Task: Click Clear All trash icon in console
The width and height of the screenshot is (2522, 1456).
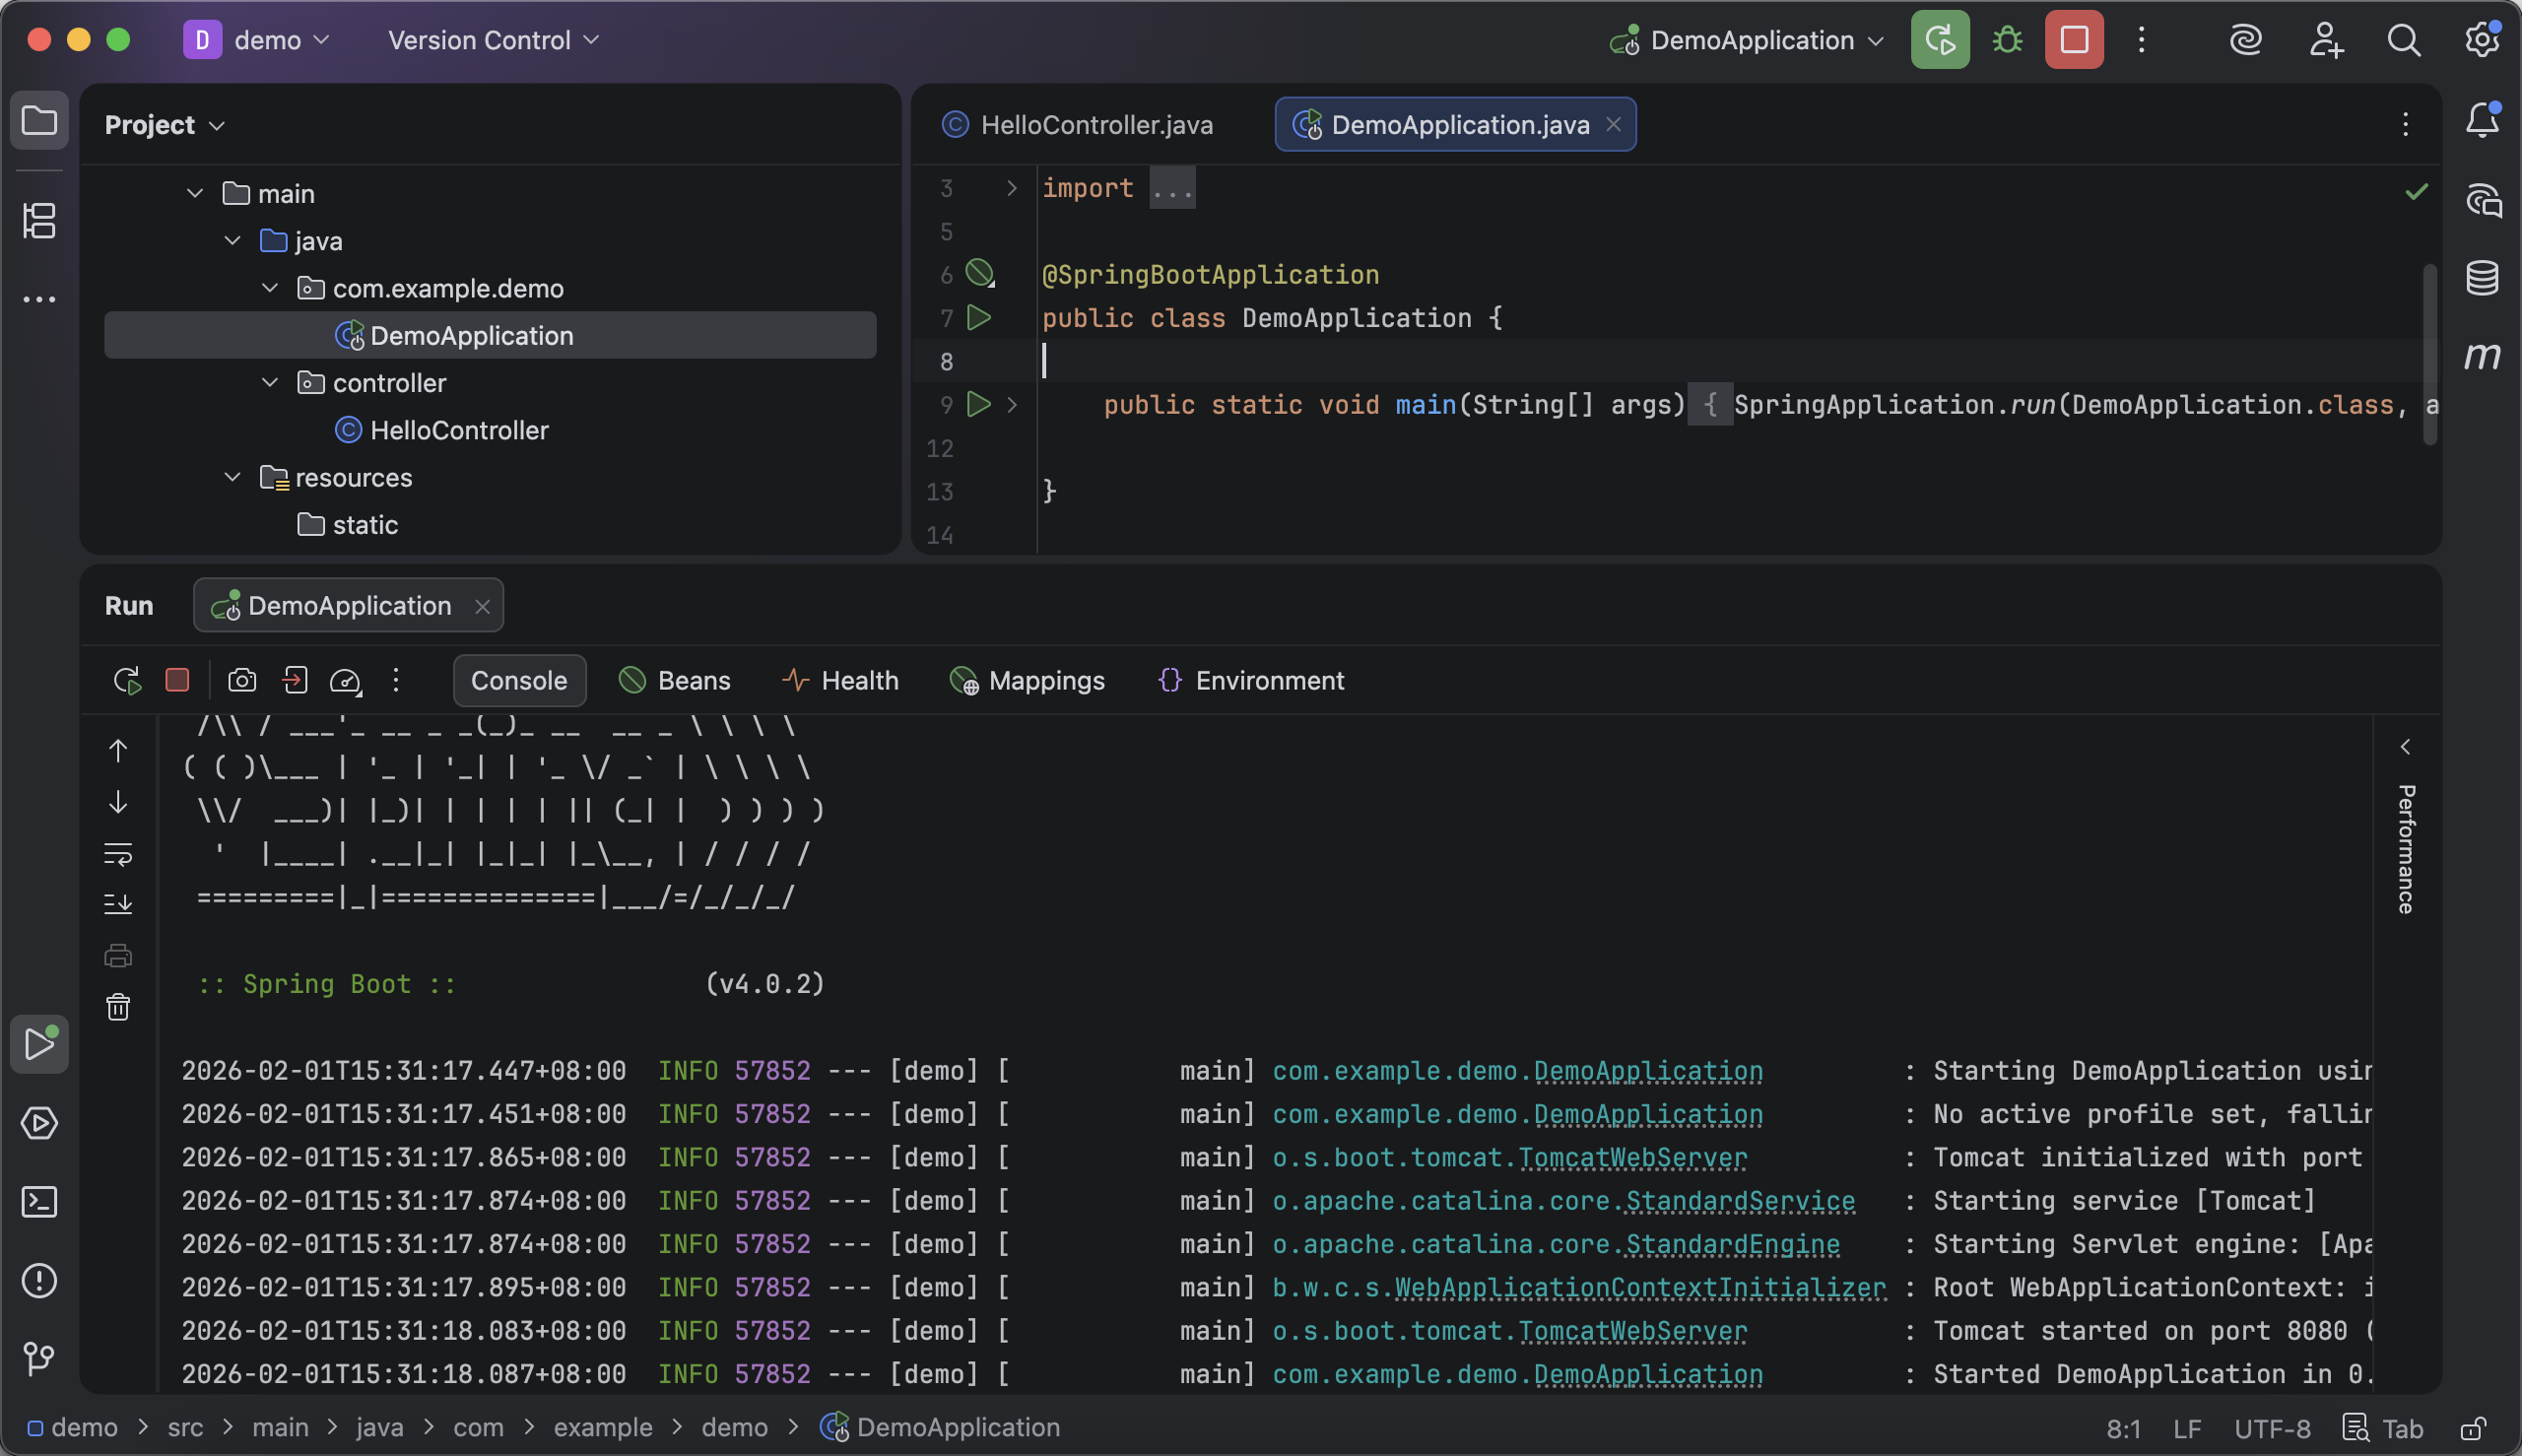Action: [x=118, y=1007]
